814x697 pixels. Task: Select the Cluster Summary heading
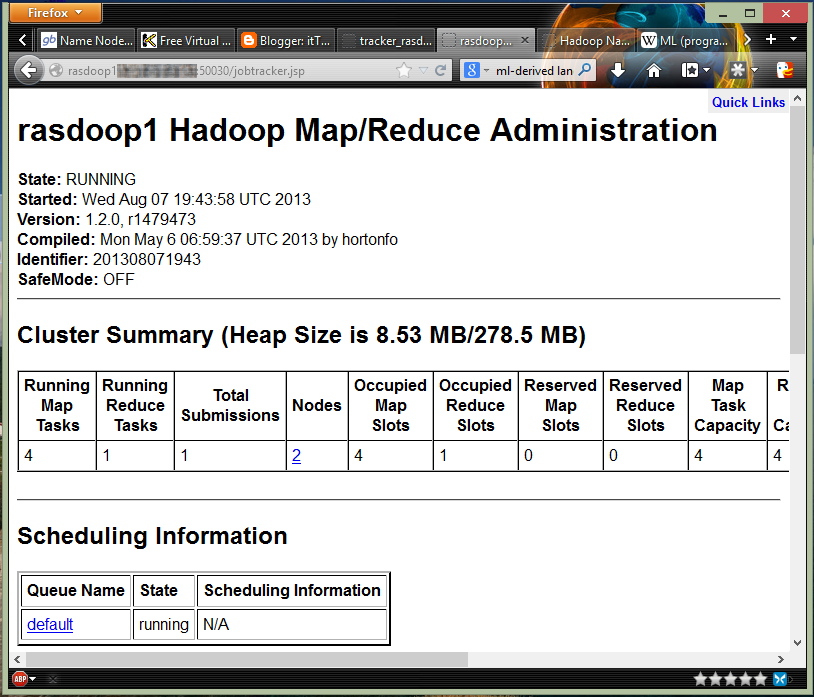coord(302,335)
